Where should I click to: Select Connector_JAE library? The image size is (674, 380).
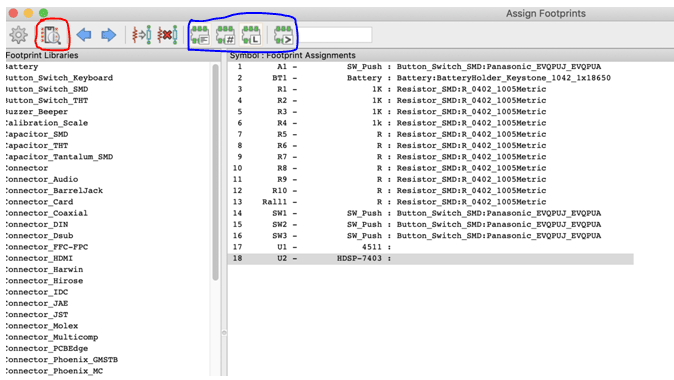pyautogui.click(x=37, y=303)
